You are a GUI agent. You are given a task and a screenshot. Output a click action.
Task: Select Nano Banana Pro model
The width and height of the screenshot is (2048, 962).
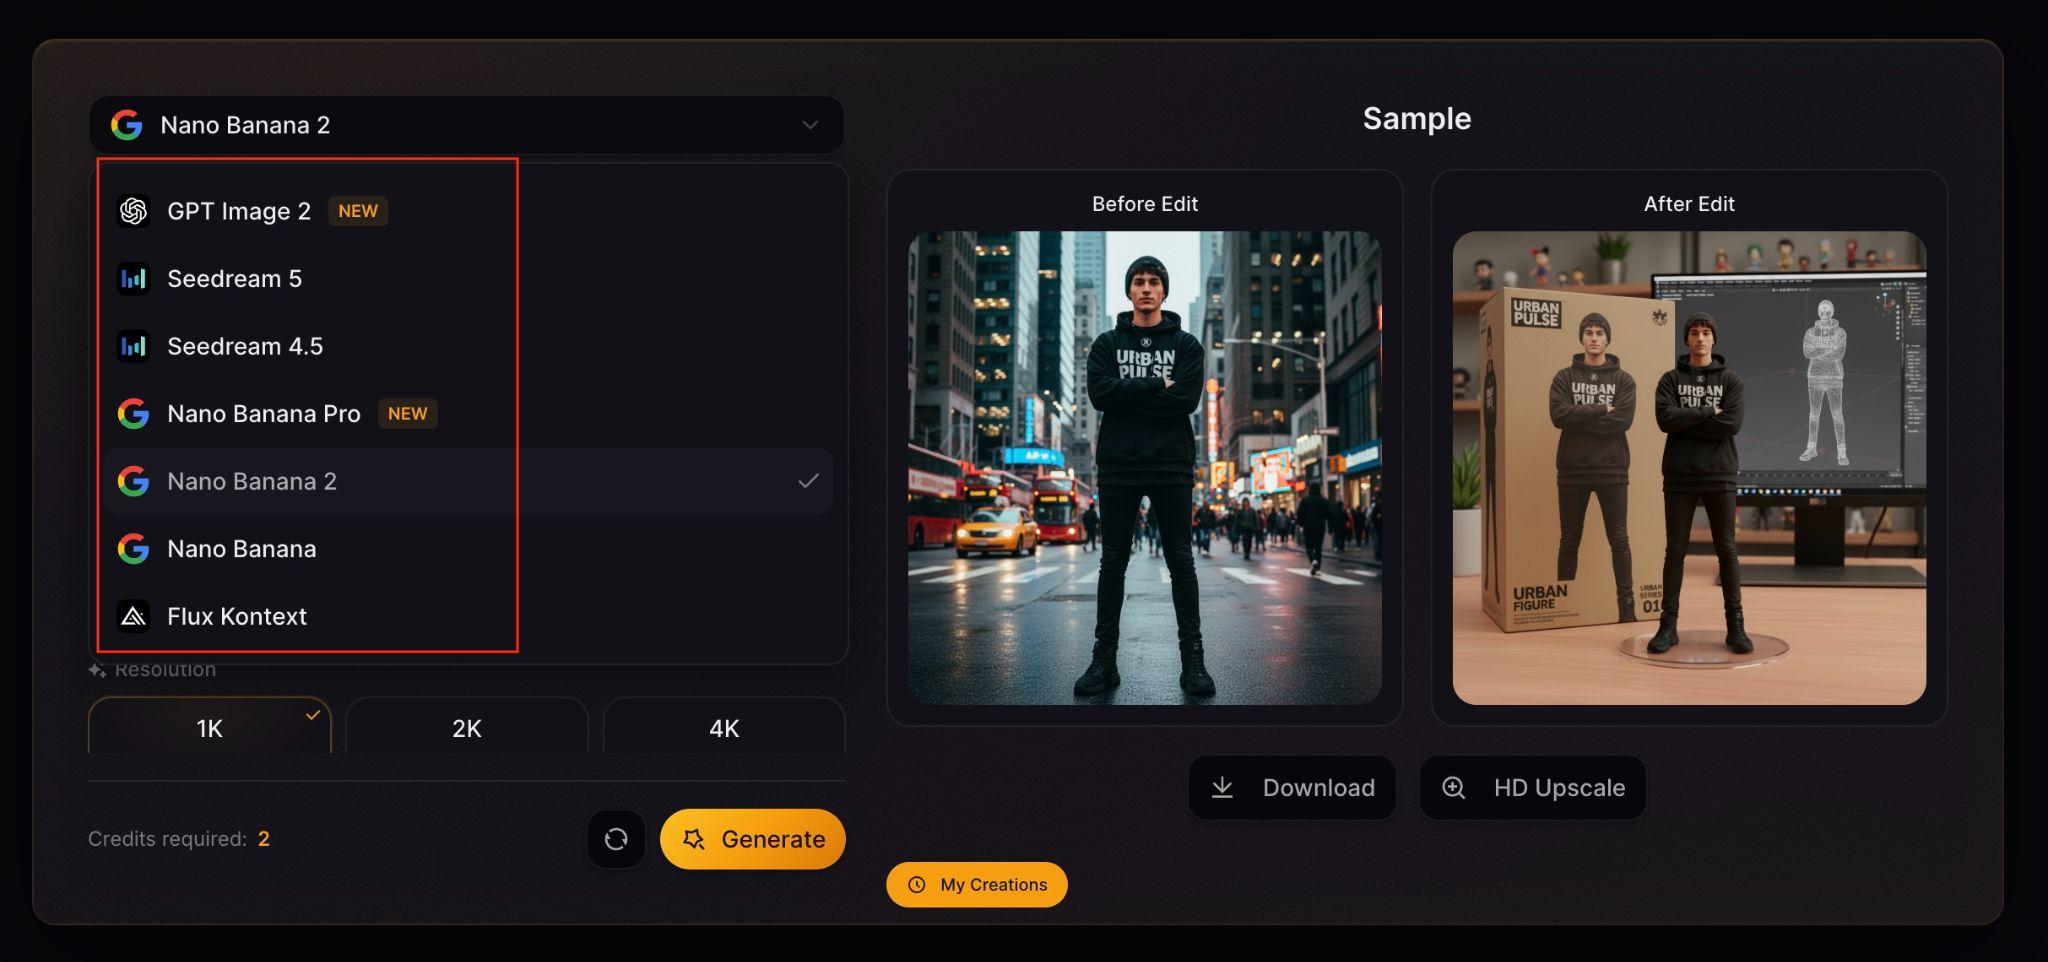pos(467,414)
